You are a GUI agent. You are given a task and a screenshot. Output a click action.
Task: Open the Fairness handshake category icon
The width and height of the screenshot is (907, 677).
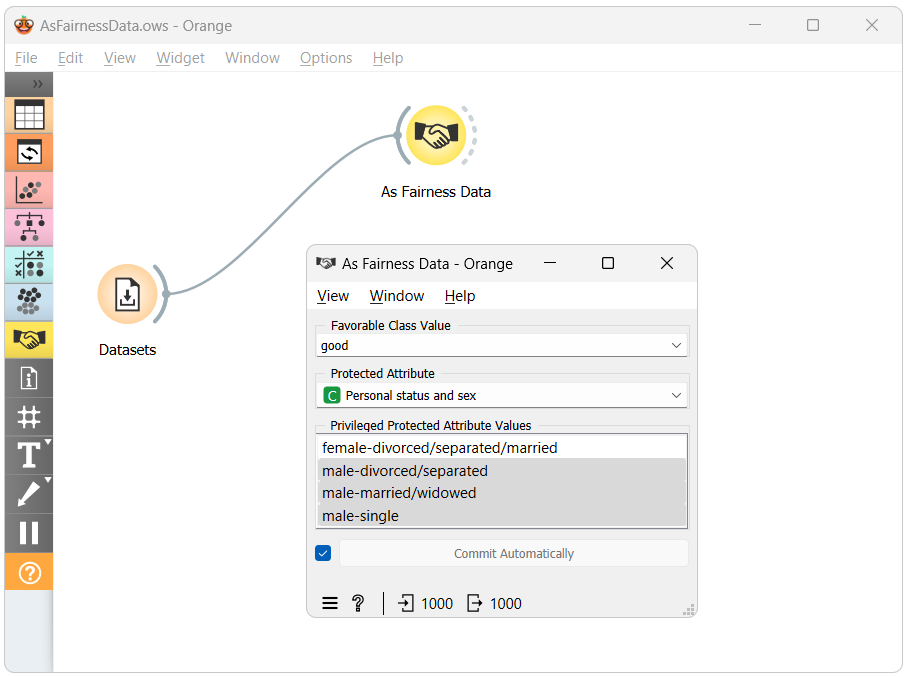click(x=29, y=340)
